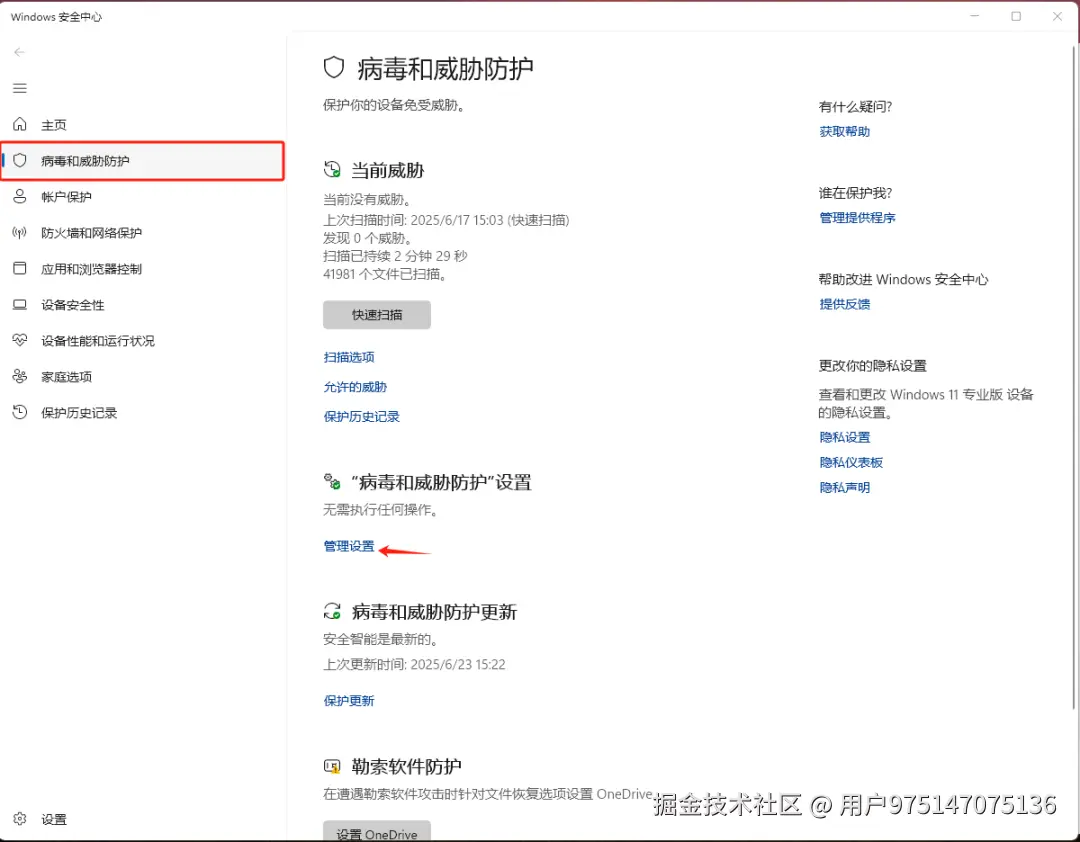Open 保护历史记录 link under 当前威胁
The height and width of the screenshot is (842, 1080).
point(362,416)
